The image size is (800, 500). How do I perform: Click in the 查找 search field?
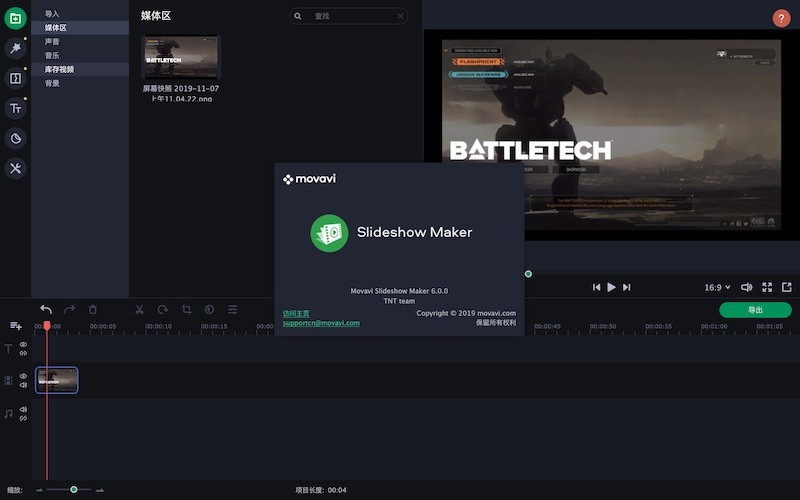pyautogui.click(x=348, y=16)
